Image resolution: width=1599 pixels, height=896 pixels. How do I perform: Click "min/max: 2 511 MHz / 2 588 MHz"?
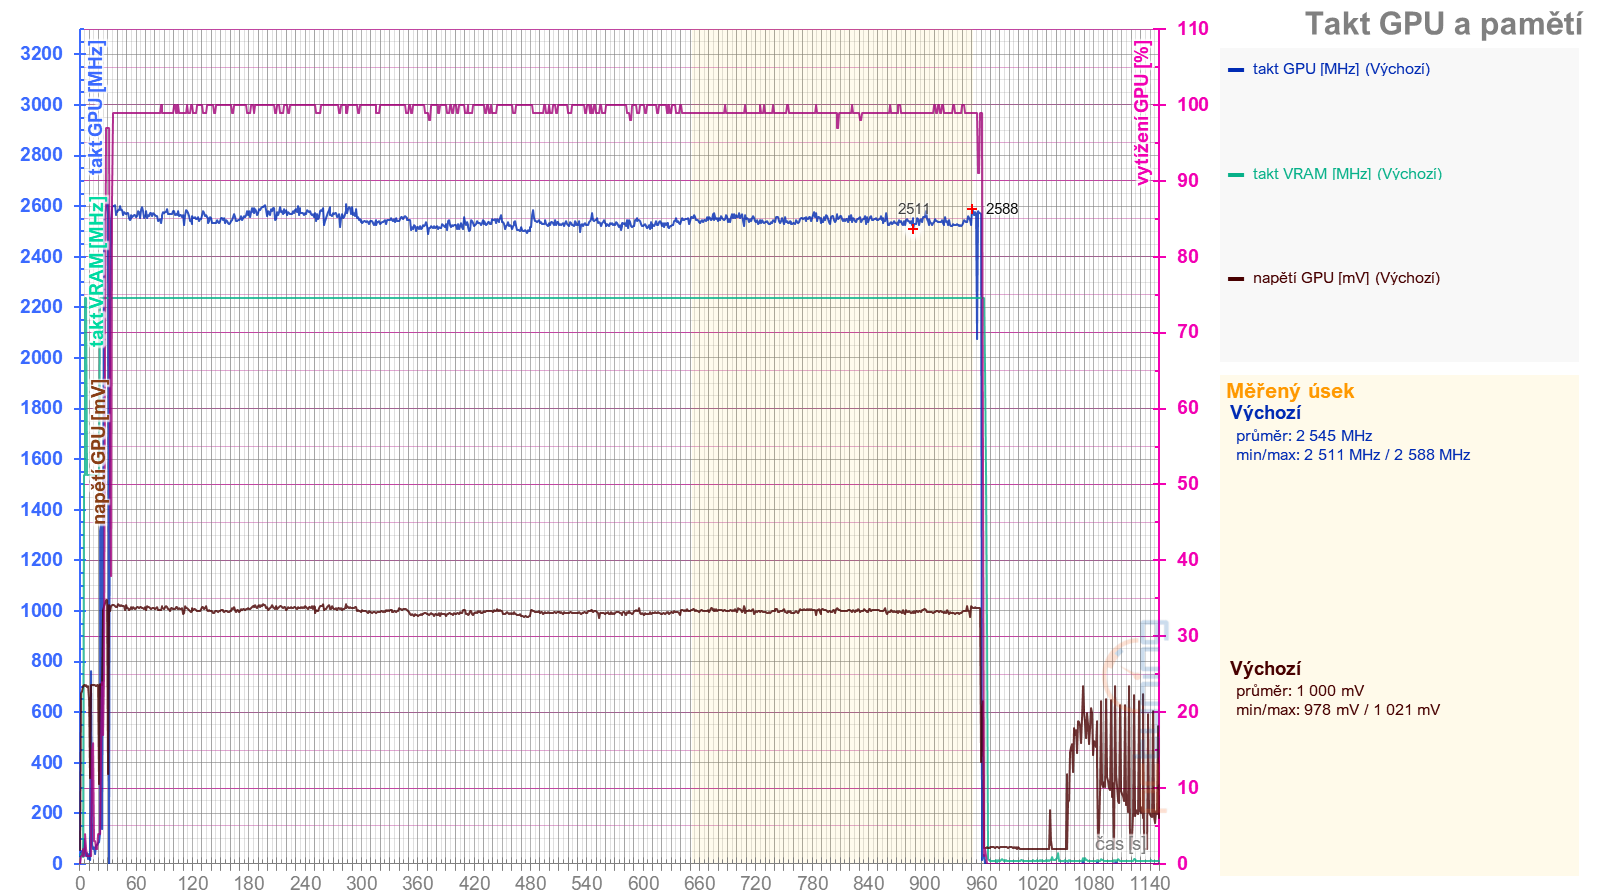click(1353, 455)
